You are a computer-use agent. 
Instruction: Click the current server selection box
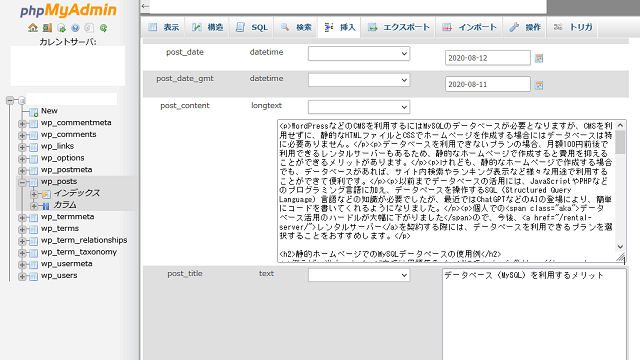click(x=68, y=66)
